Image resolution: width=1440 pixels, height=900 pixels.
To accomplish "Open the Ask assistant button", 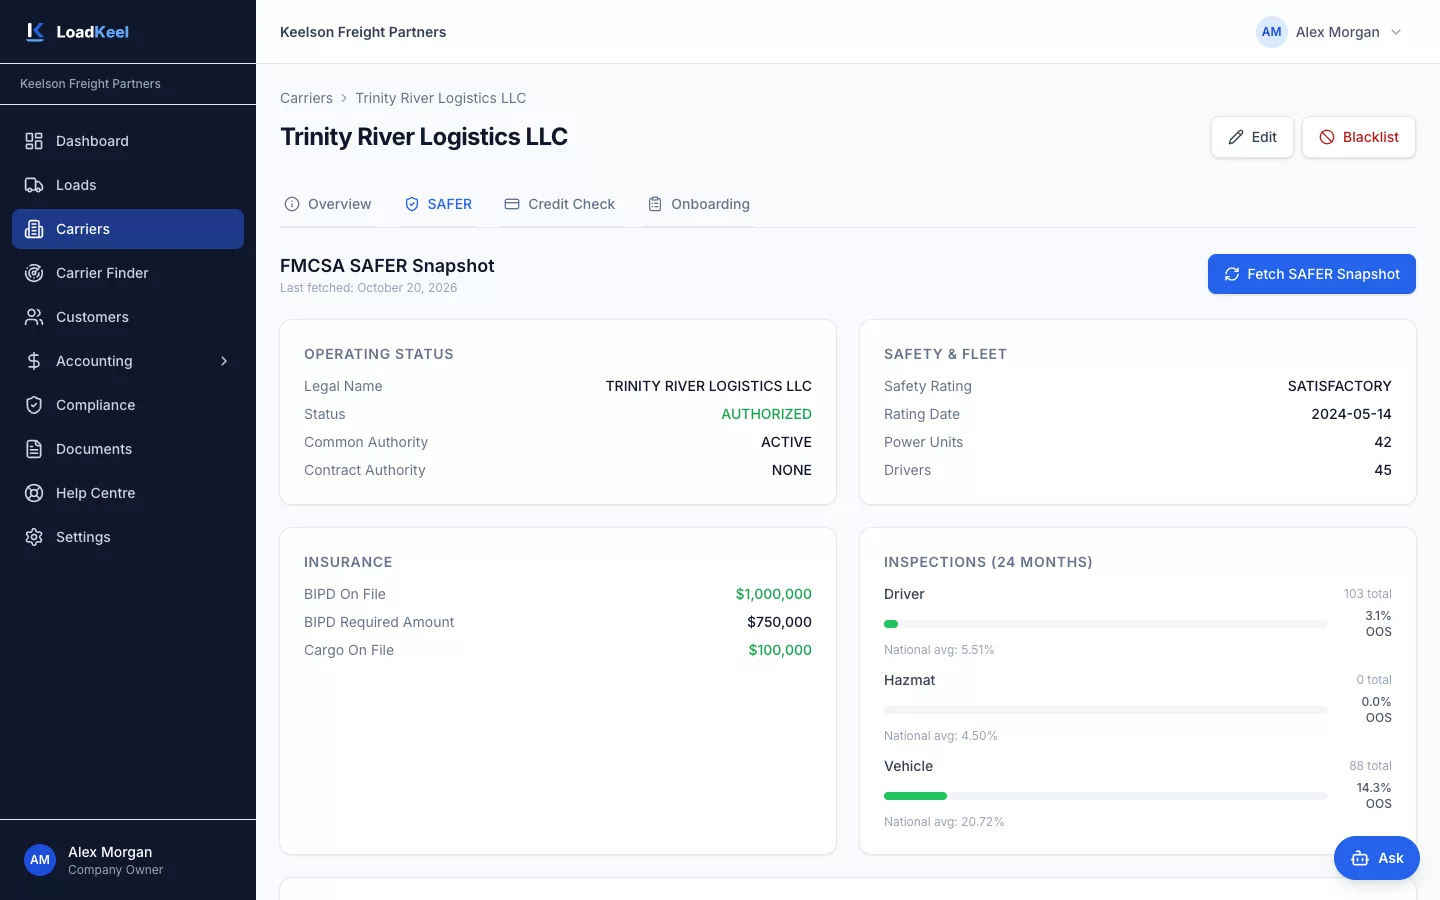I will [x=1377, y=858].
